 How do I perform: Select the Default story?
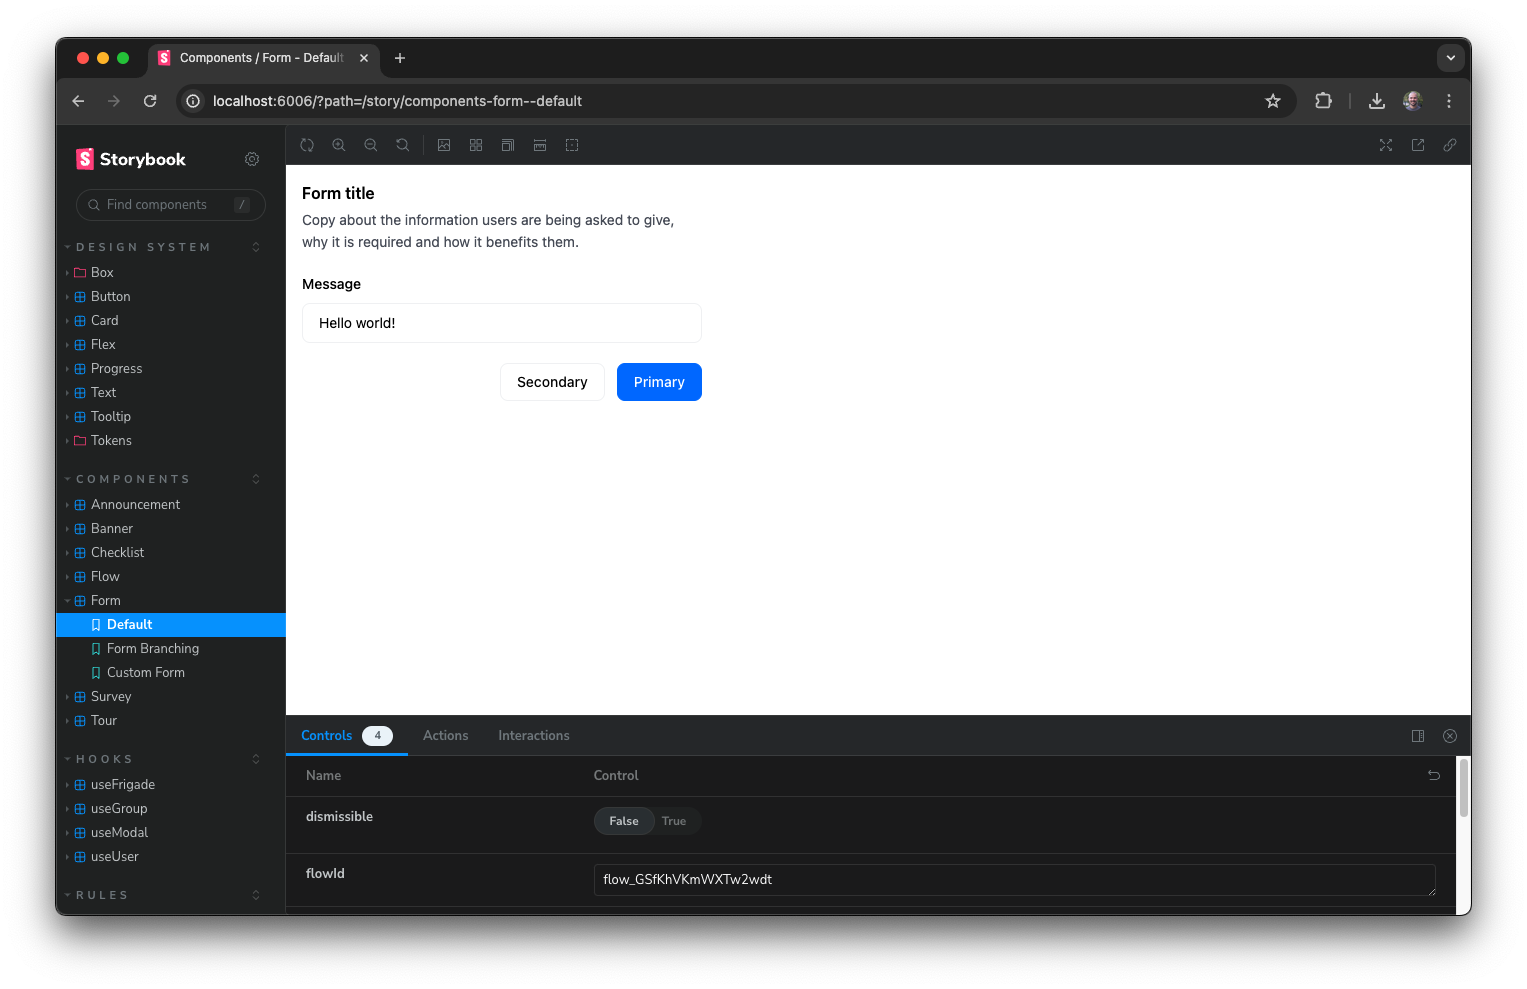coord(171,625)
